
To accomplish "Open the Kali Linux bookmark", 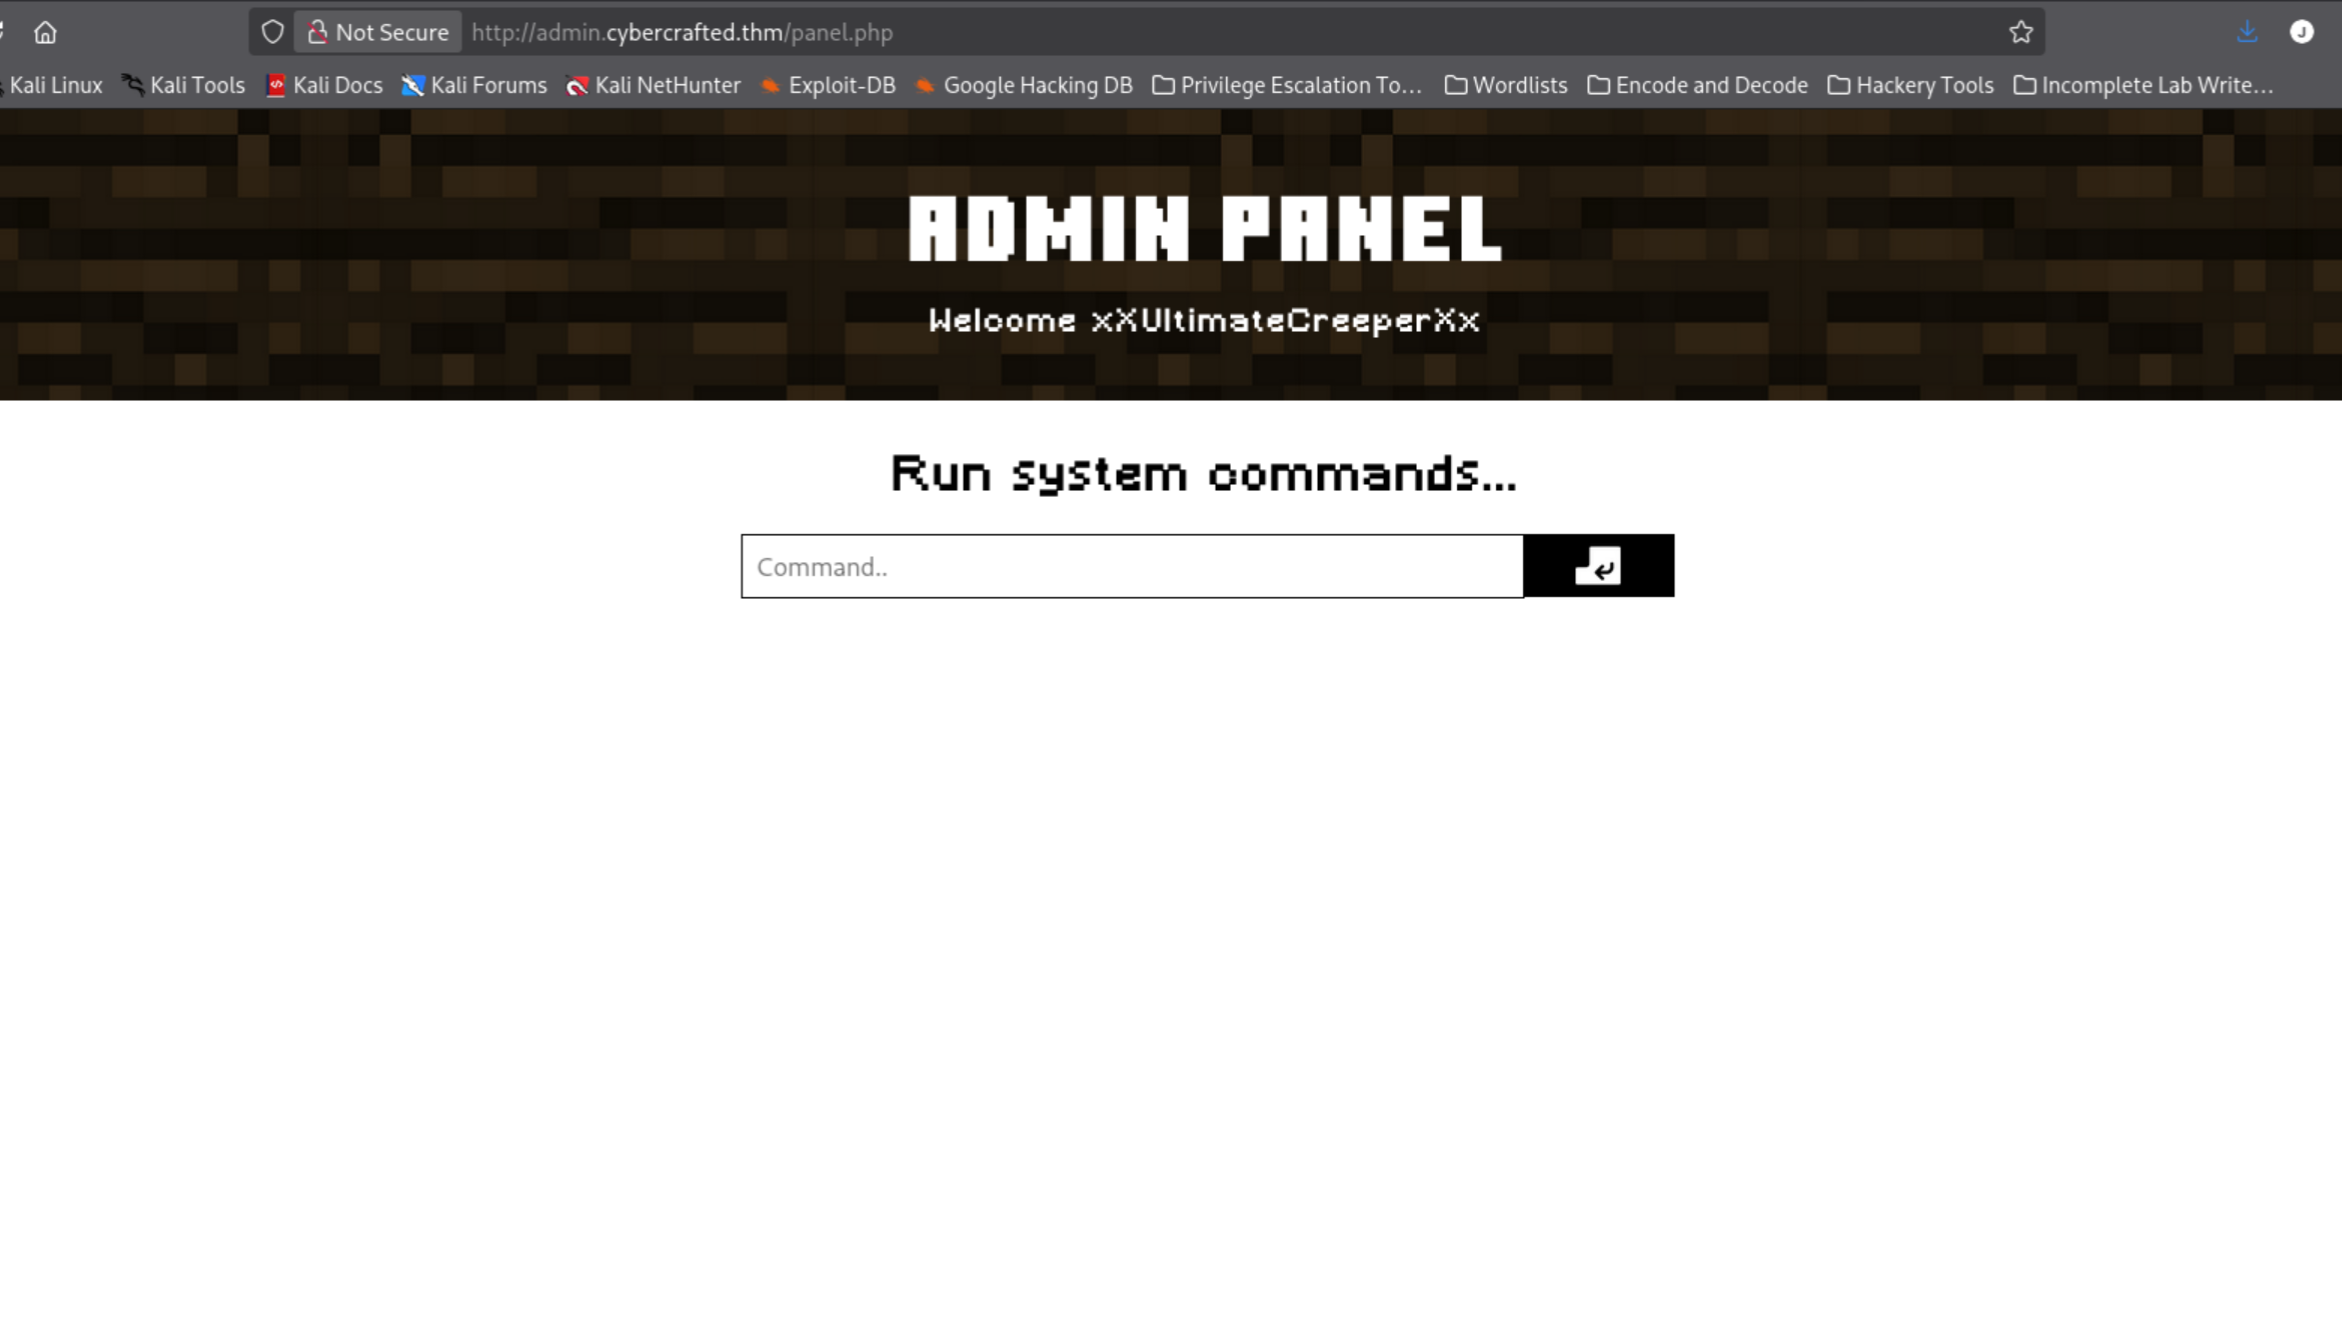I will click(52, 86).
